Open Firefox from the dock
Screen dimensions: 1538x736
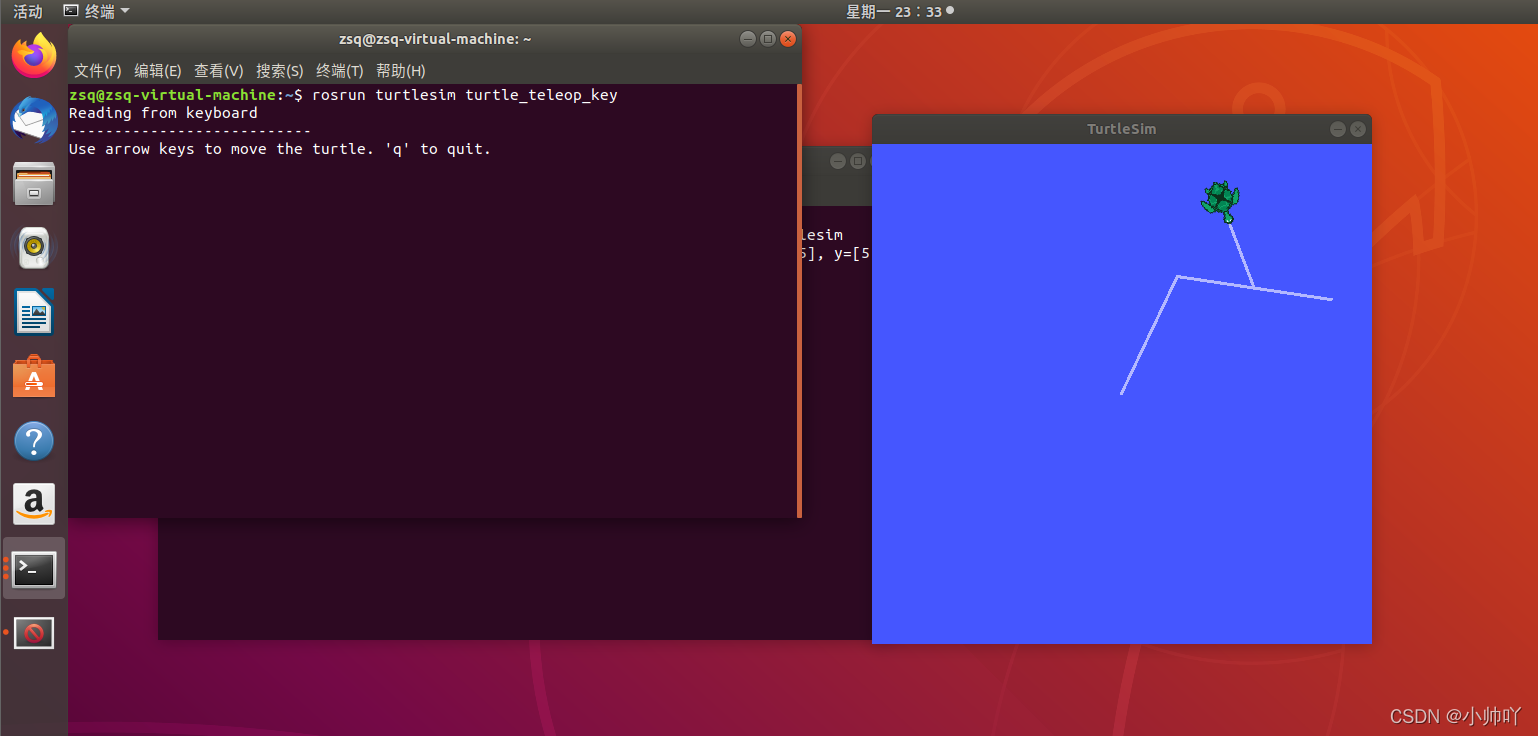point(34,55)
